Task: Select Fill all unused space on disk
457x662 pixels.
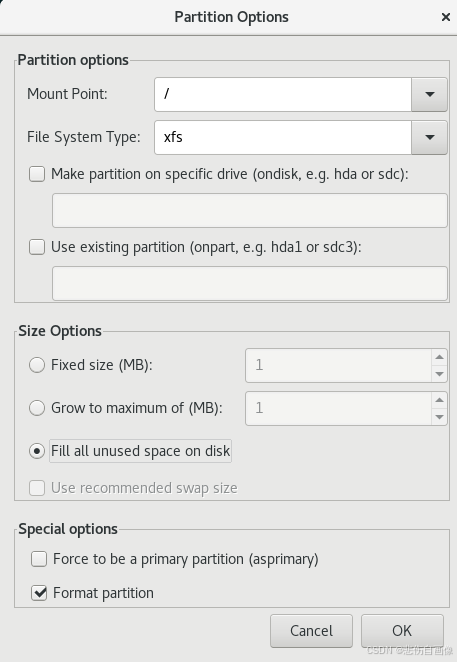Action: [37, 451]
